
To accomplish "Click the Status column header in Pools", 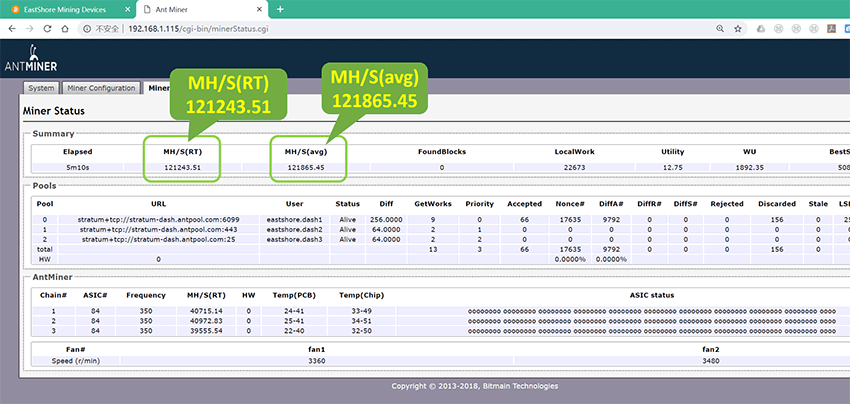I will point(347,204).
